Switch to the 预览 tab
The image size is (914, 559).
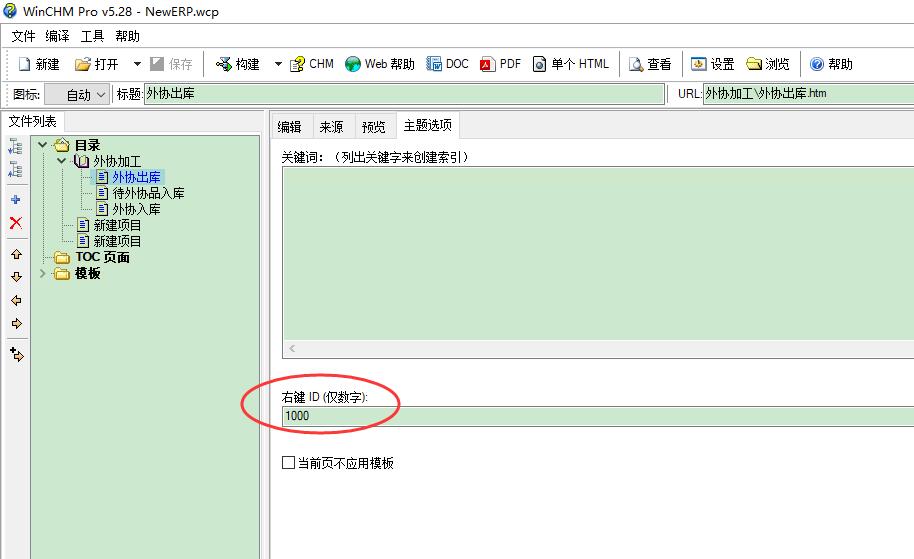(374, 126)
